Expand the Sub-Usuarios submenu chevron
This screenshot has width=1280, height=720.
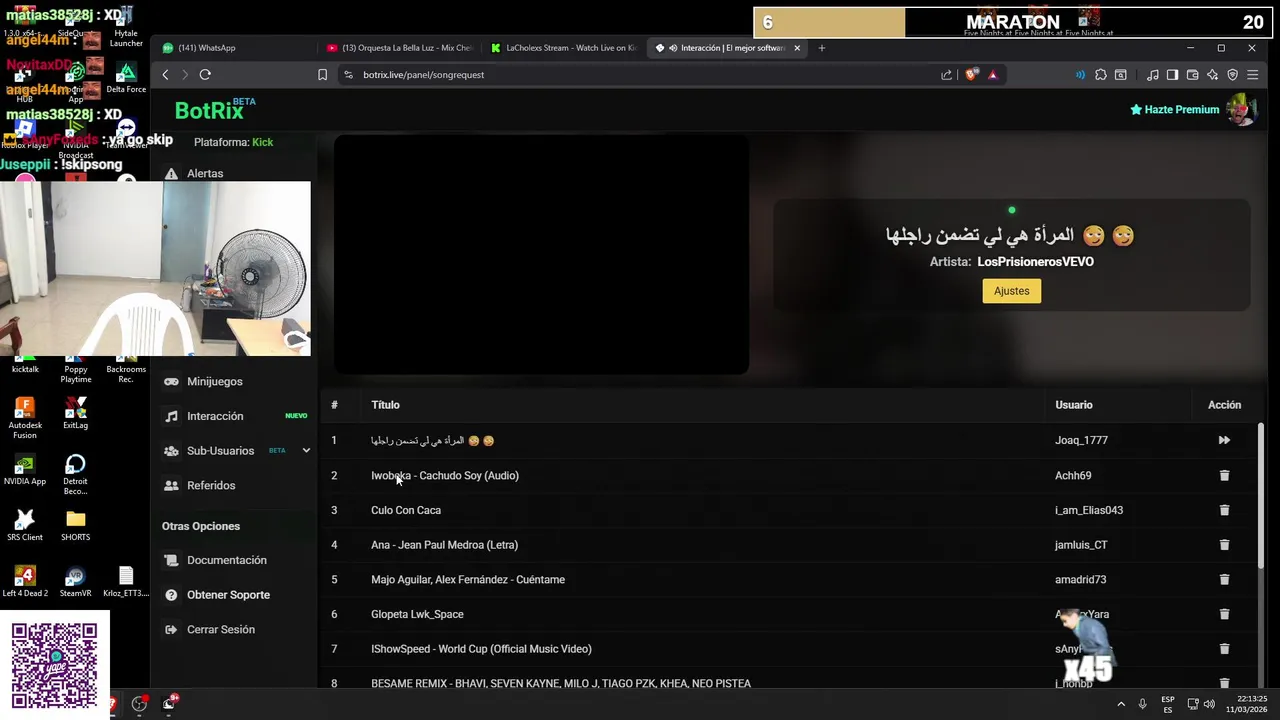tap(306, 451)
